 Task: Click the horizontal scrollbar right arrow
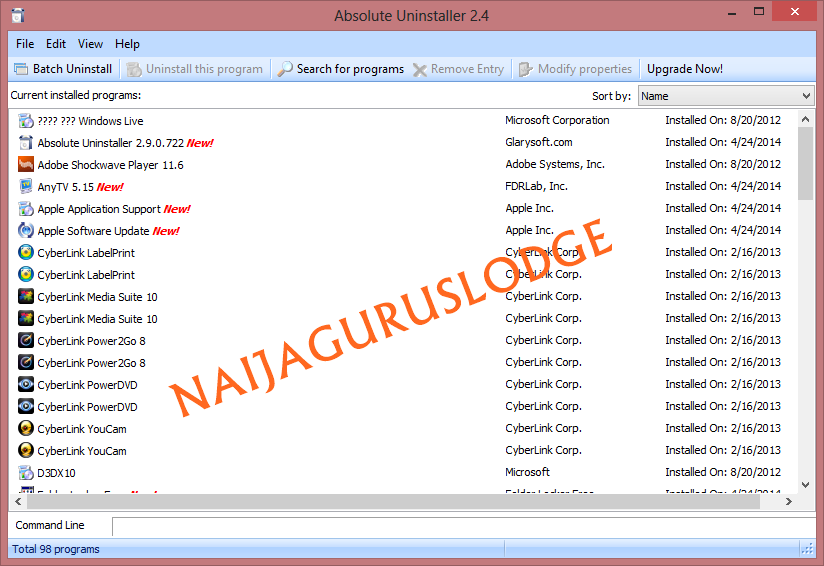tap(789, 501)
